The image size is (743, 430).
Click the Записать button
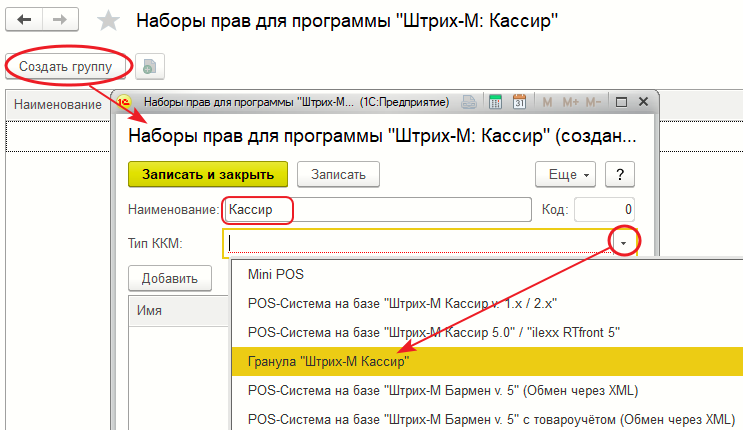[338, 174]
